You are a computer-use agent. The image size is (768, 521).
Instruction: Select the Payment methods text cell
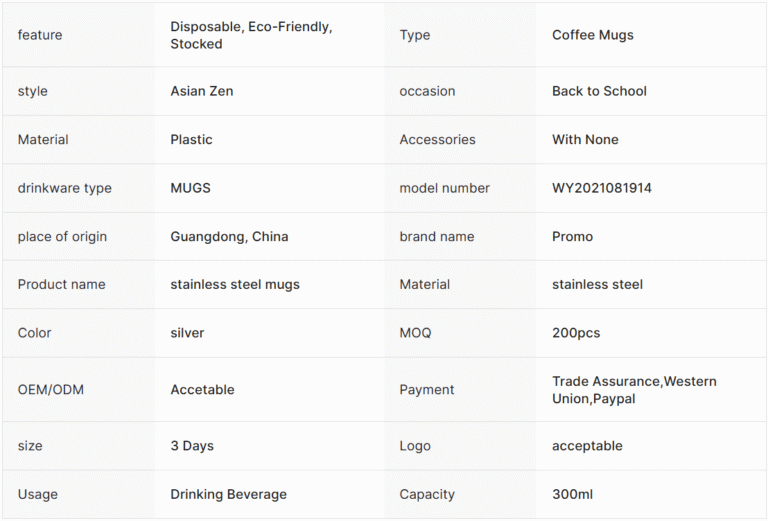634,390
